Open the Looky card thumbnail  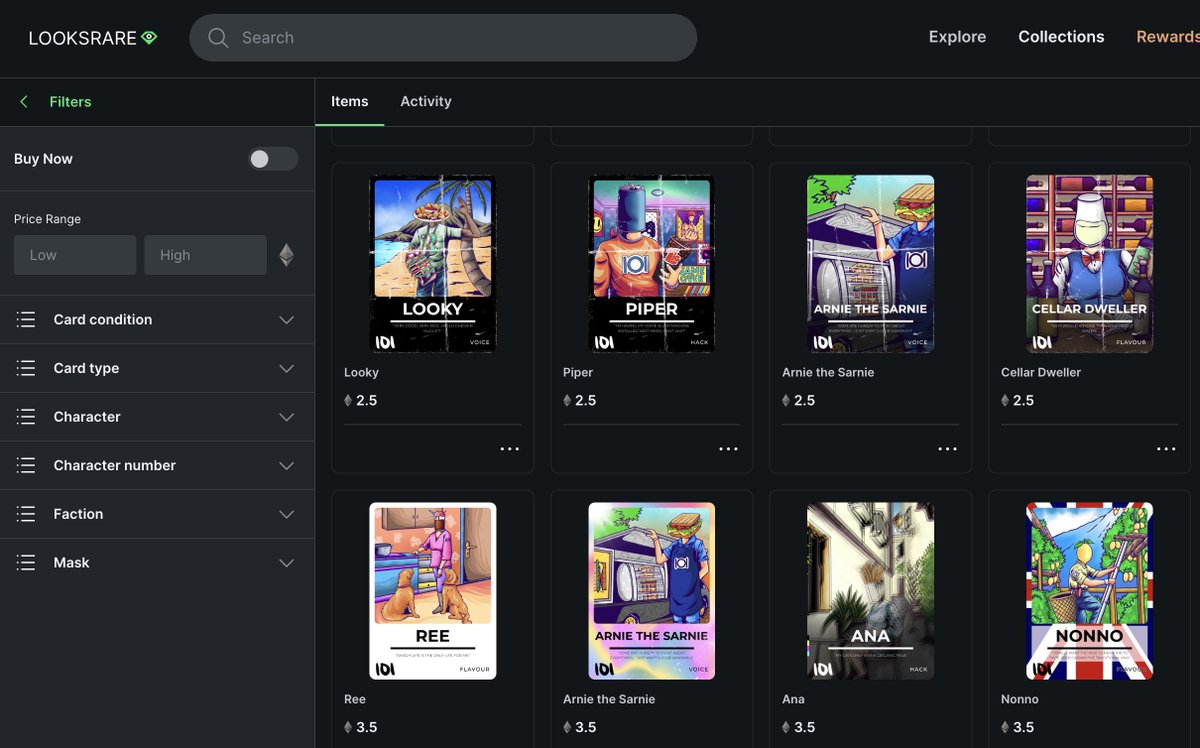(x=433, y=264)
